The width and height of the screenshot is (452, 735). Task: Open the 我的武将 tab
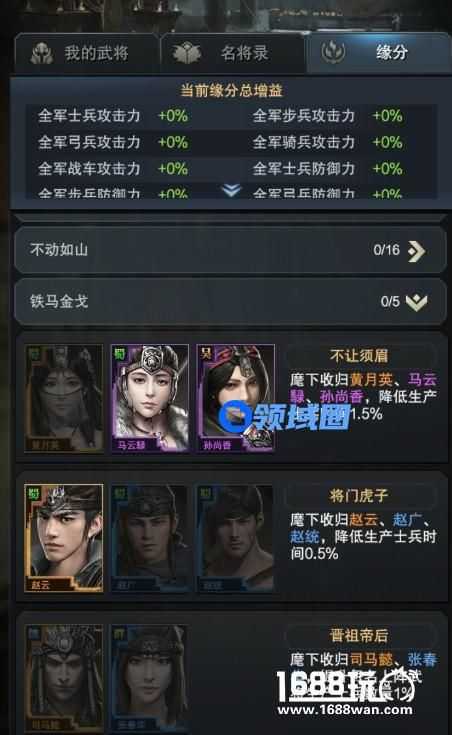86,53
